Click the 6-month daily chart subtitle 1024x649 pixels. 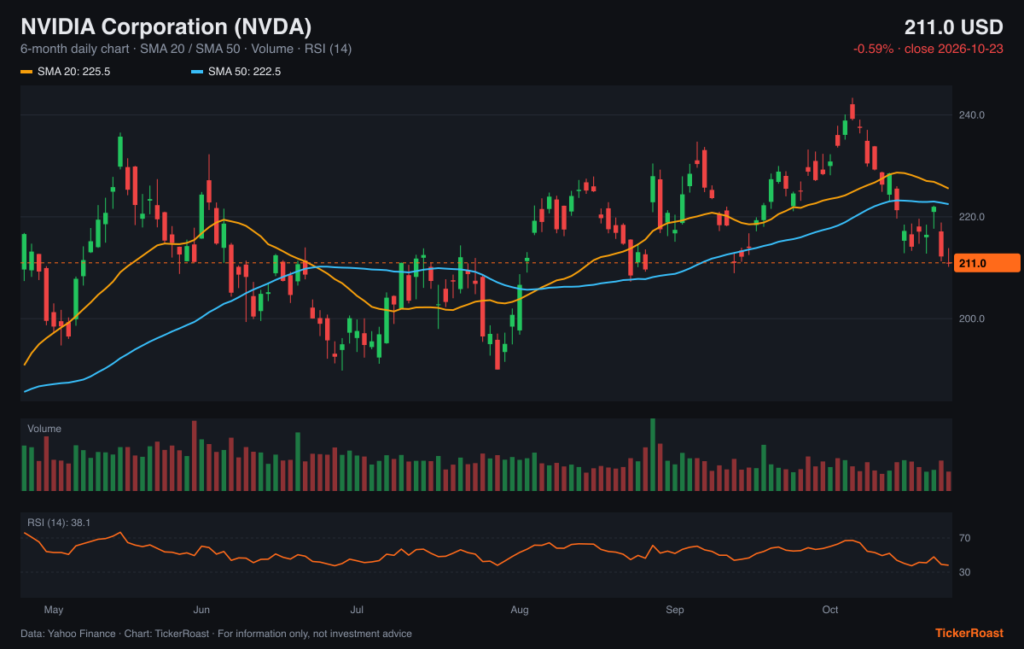click(186, 49)
